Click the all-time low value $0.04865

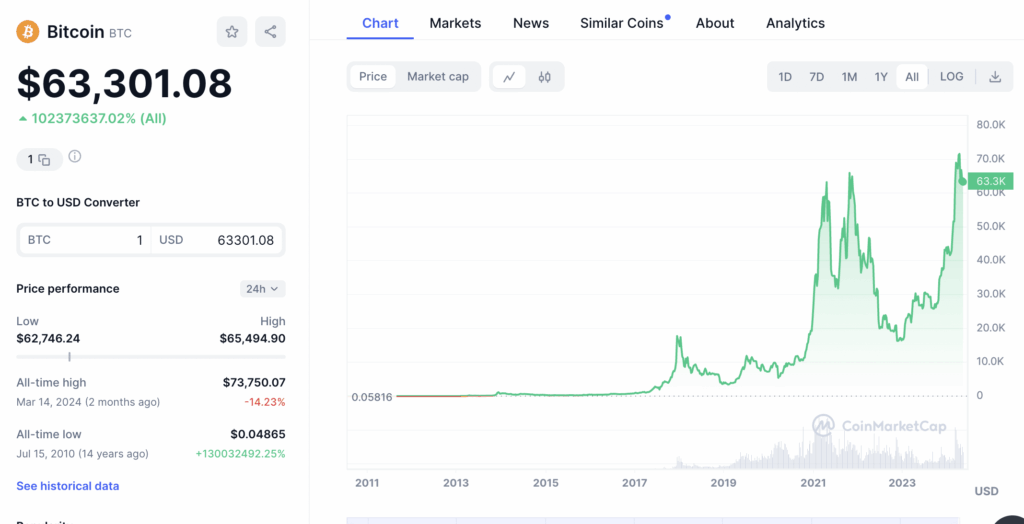[x=258, y=434]
